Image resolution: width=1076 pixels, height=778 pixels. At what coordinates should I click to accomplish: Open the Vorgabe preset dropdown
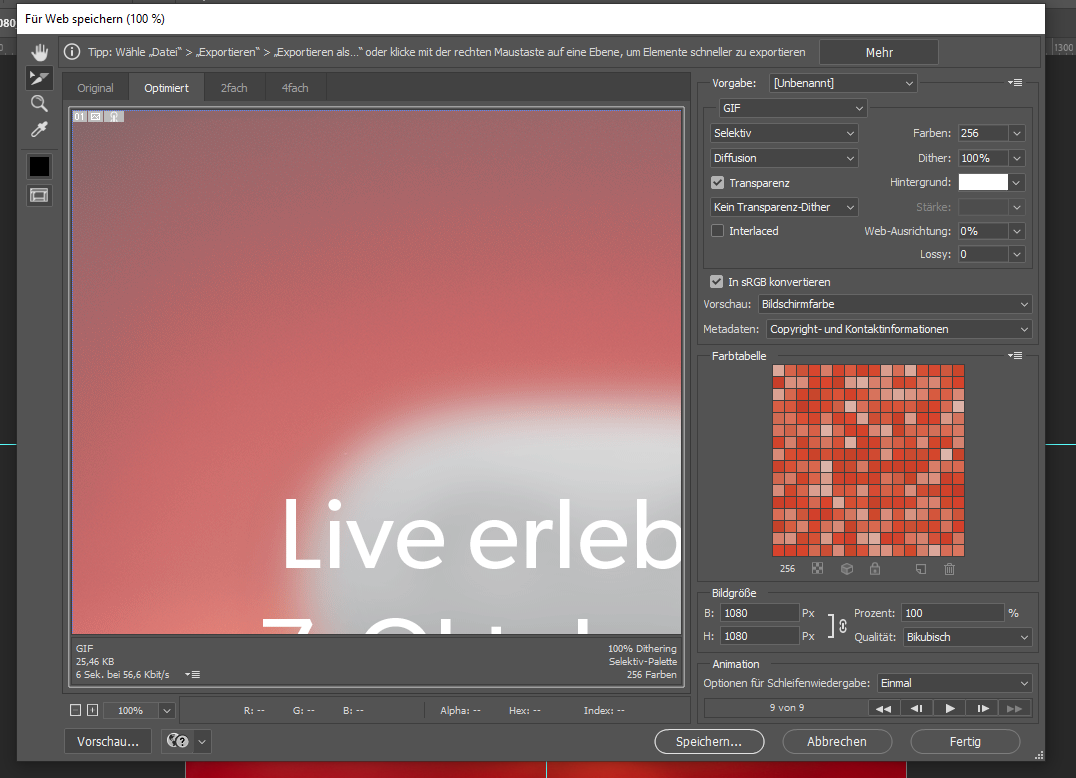(842, 83)
